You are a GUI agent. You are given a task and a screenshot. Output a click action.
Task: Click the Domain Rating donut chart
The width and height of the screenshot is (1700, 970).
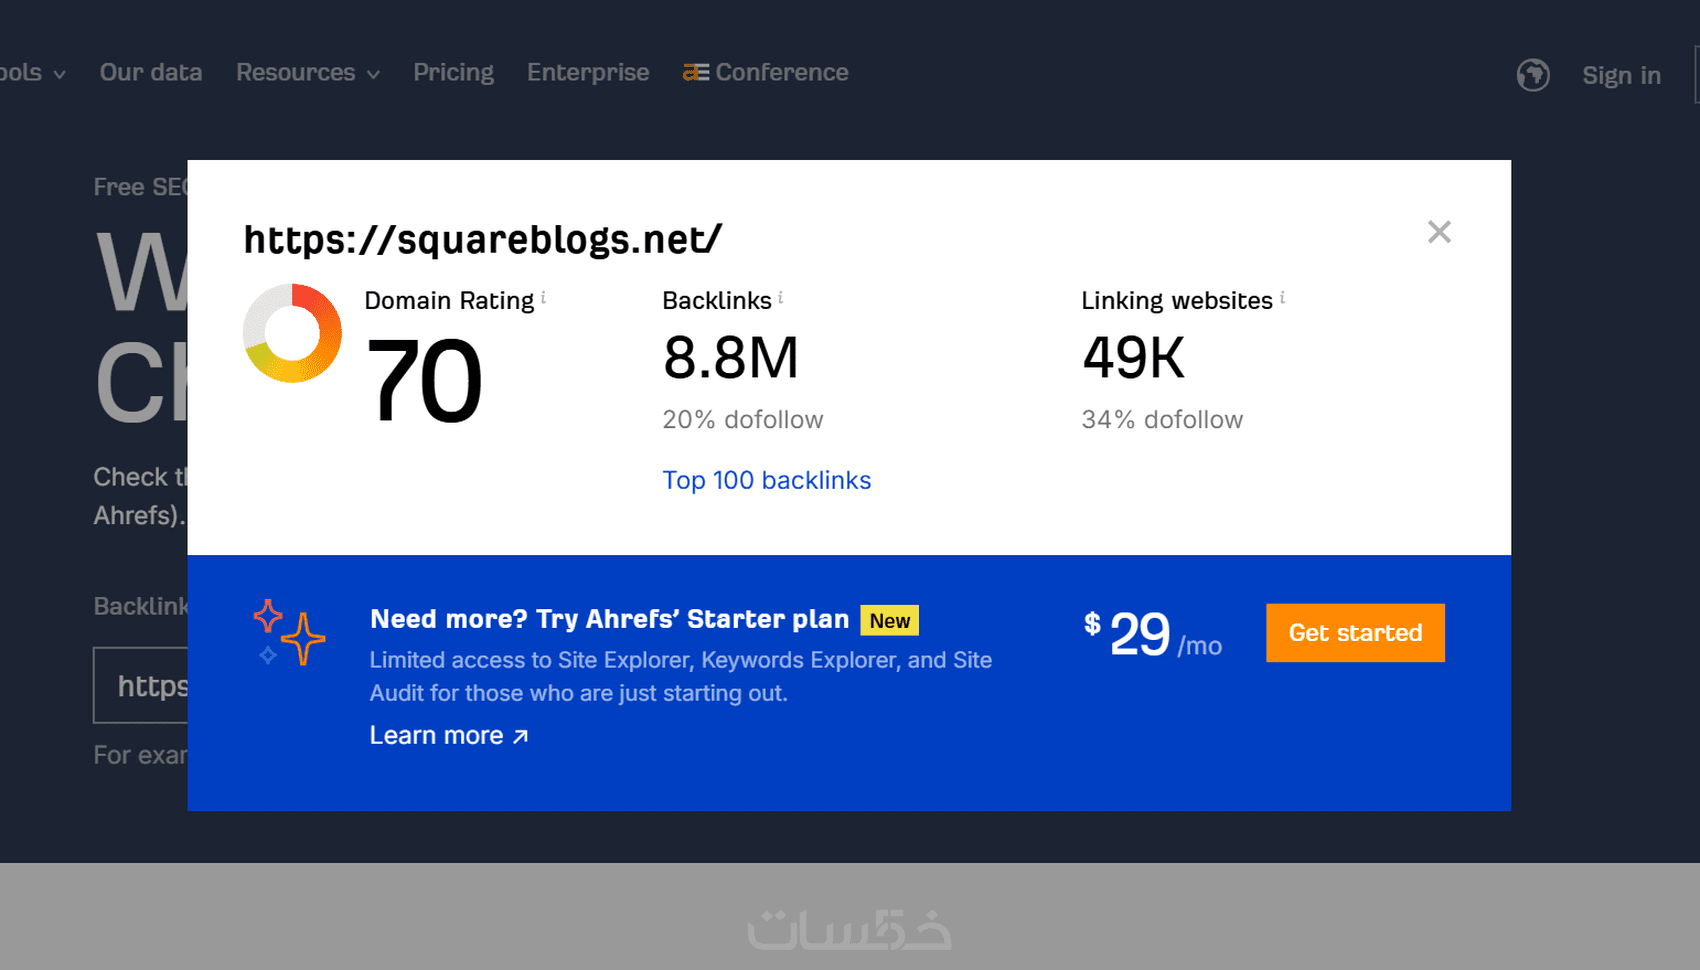[292, 333]
